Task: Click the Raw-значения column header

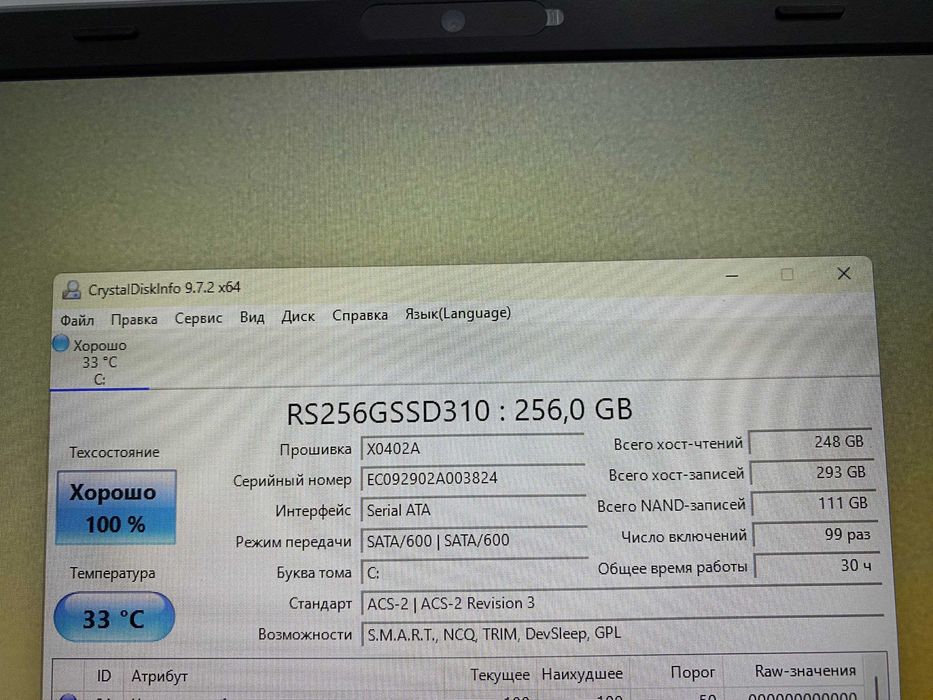Action: click(805, 671)
